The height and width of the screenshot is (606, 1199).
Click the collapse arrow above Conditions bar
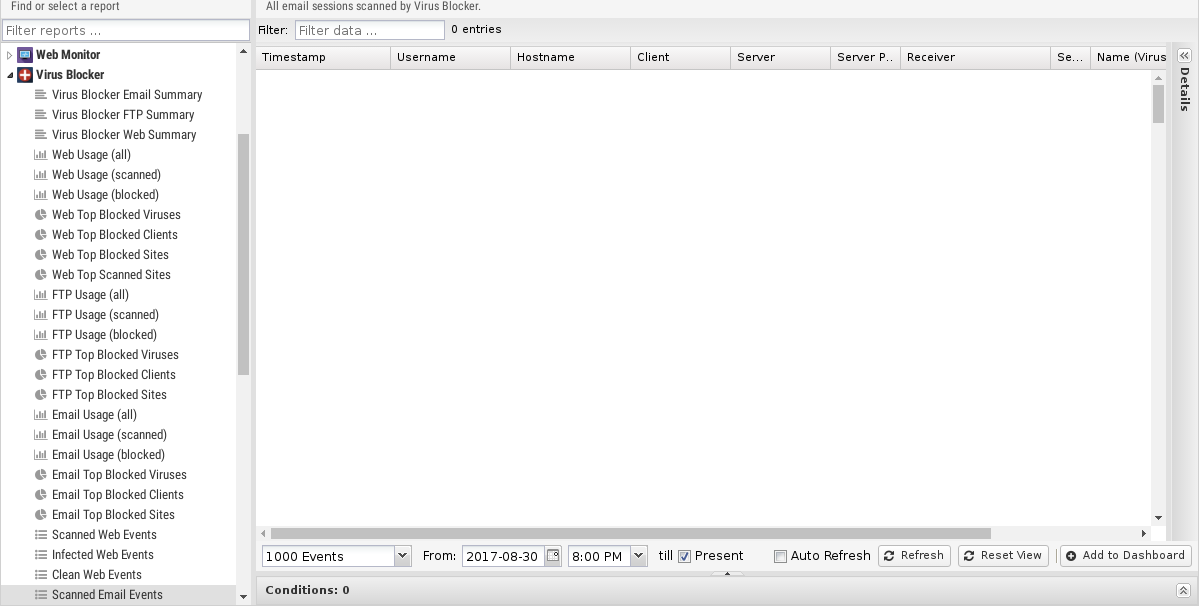(x=727, y=573)
